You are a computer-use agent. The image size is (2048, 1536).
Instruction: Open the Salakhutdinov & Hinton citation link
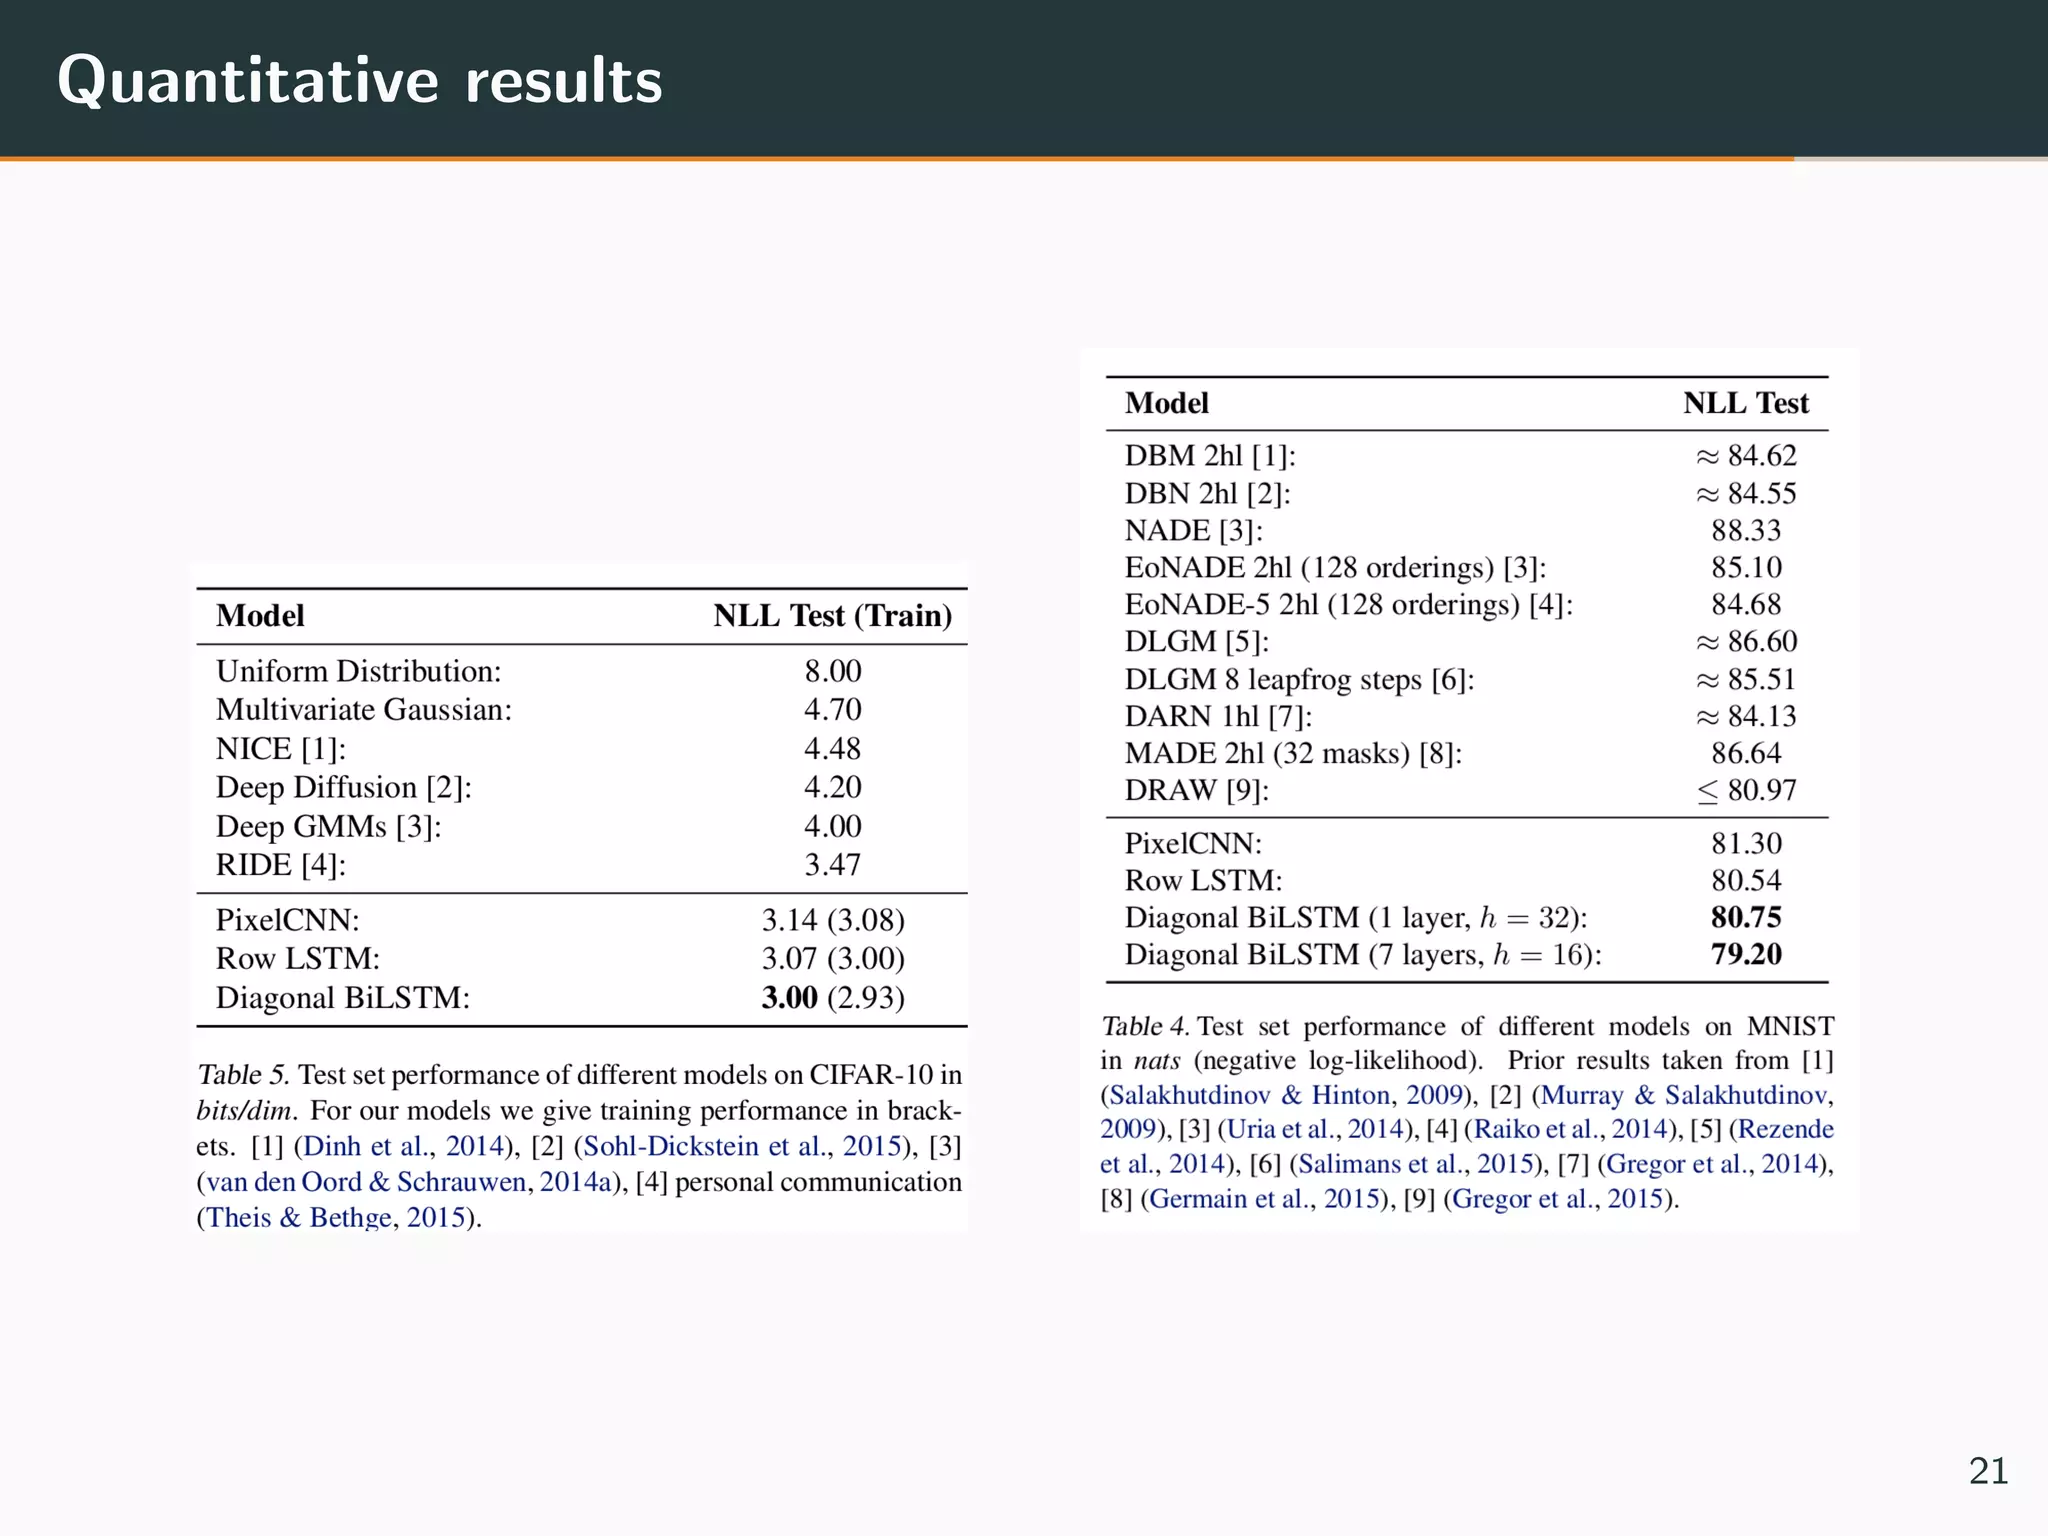[1286, 1095]
